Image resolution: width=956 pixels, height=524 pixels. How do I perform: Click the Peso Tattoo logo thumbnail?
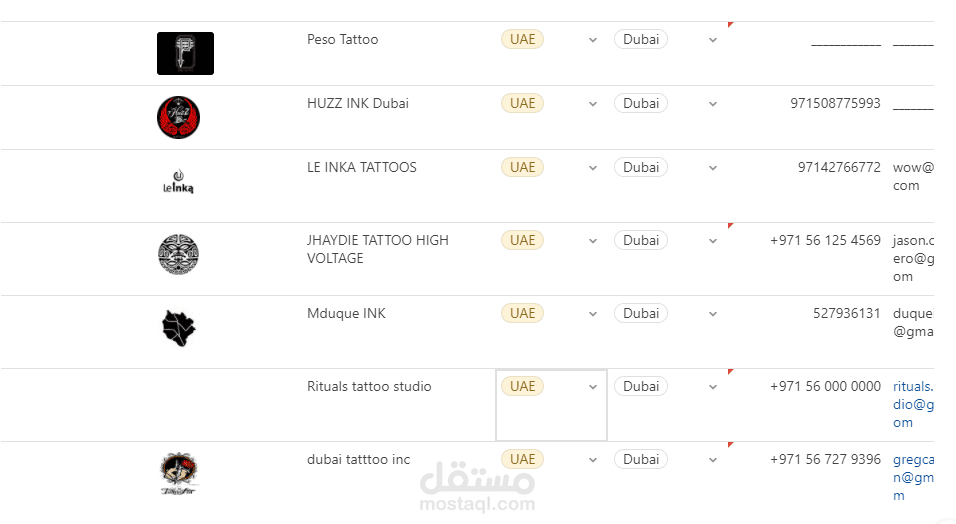185,53
